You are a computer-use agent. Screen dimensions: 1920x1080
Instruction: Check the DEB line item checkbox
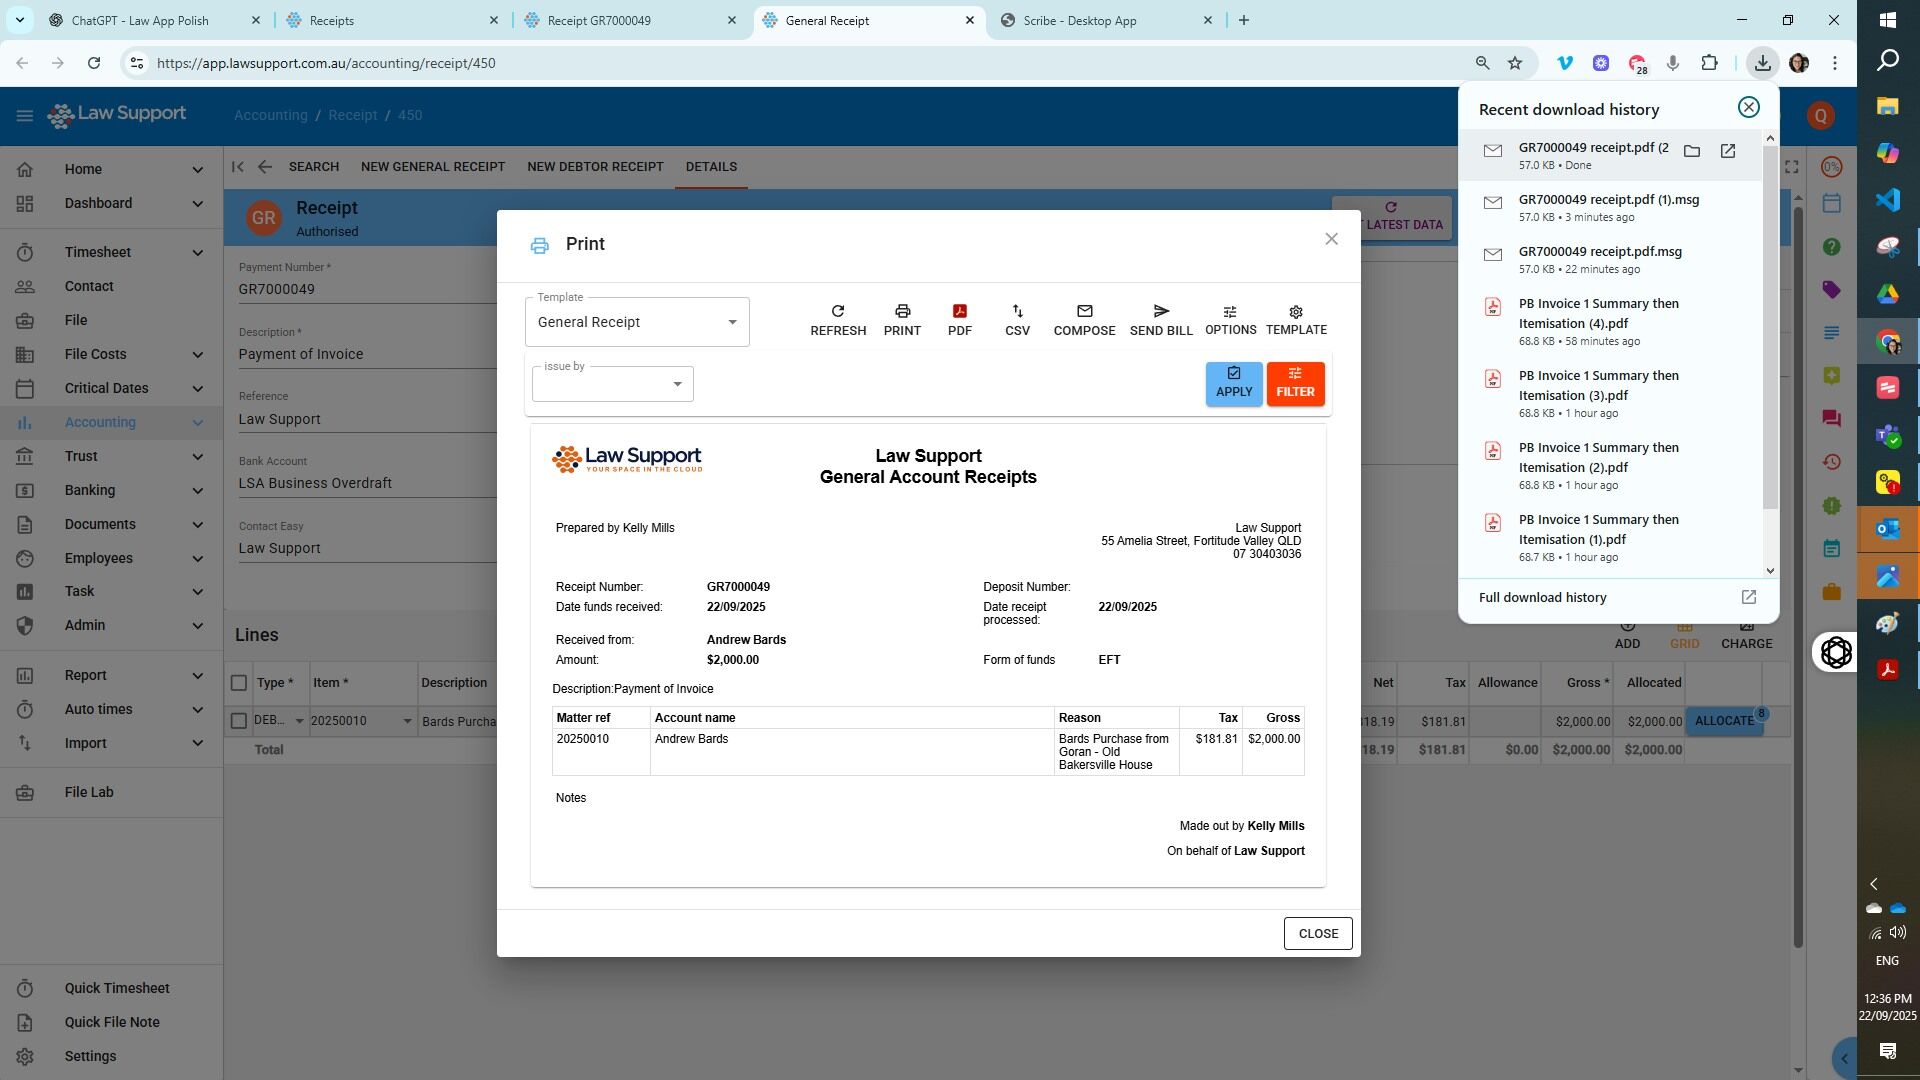239,720
